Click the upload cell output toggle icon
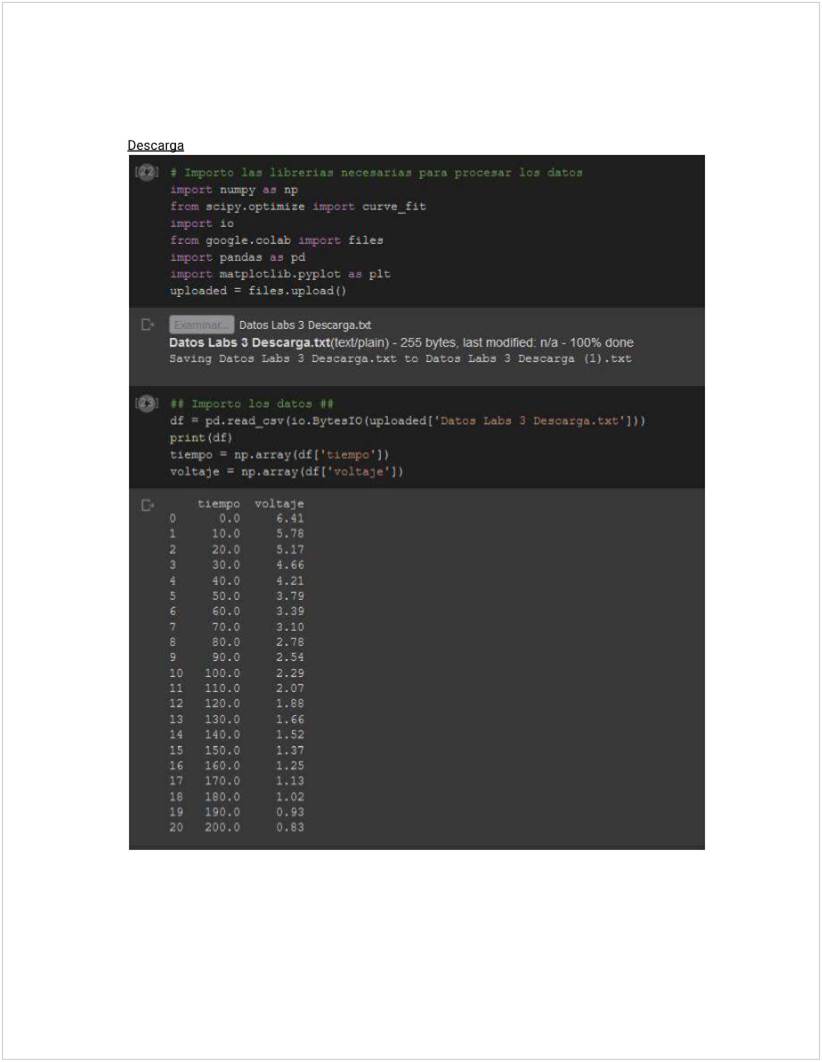This screenshot has height=1062, width=822. coord(147,324)
